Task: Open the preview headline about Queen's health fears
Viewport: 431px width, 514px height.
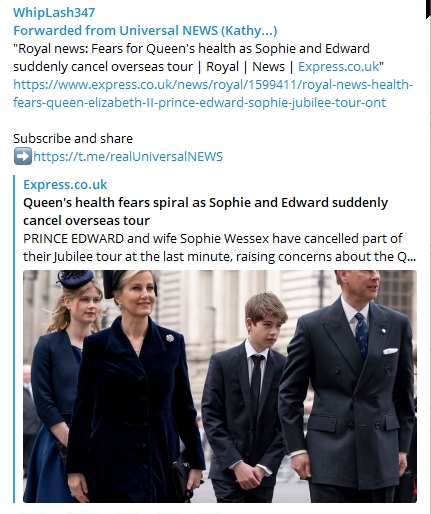Action: tap(205, 212)
